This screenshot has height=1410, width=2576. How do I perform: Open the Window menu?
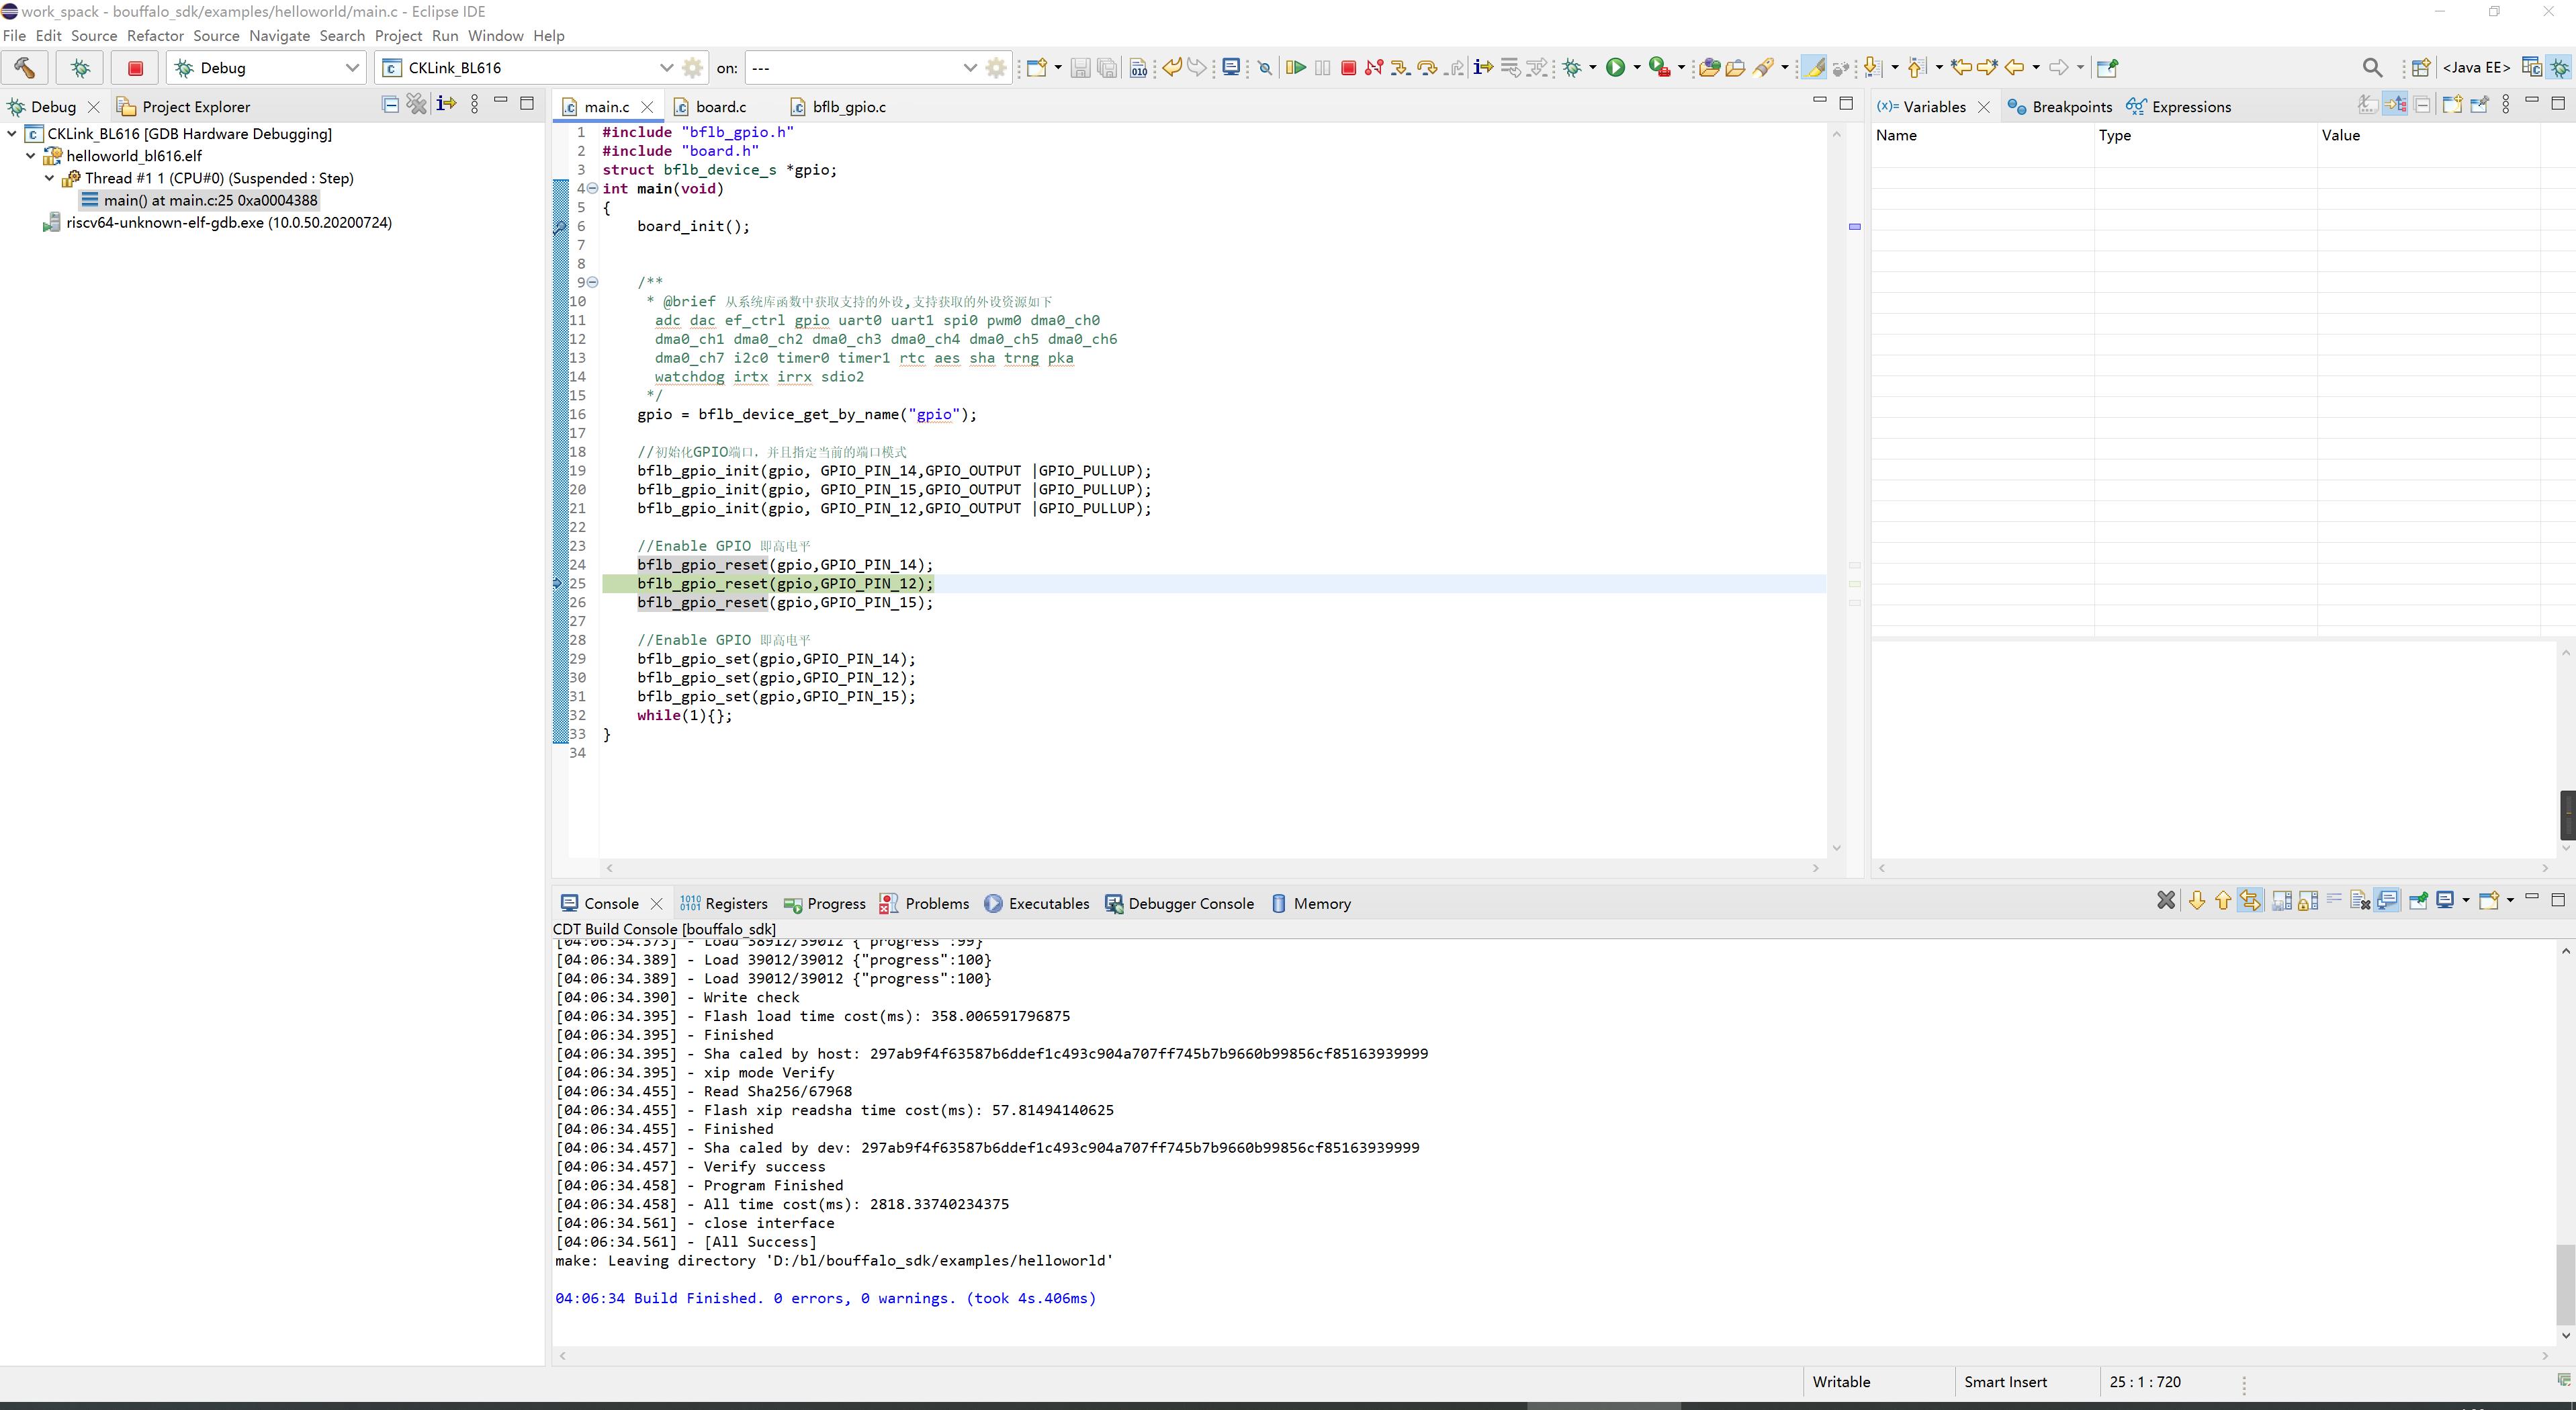[495, 36]
